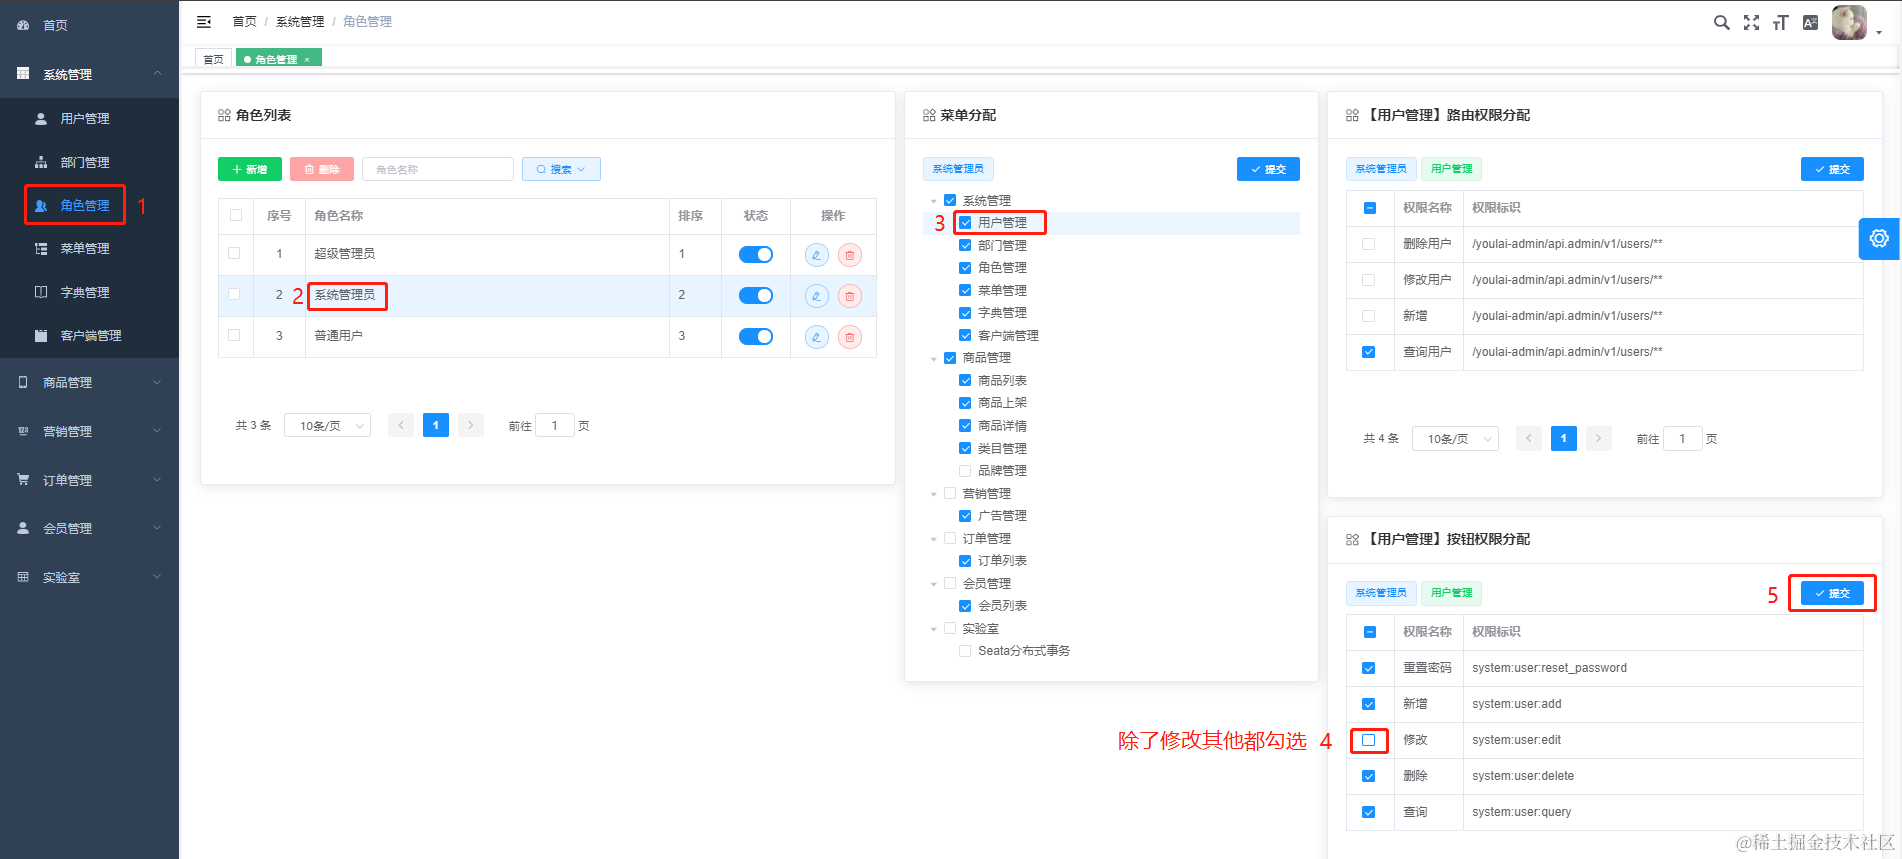Go to next page in route permissions
This screenshot has width=1902, height=859.
tap(1598, 438)
